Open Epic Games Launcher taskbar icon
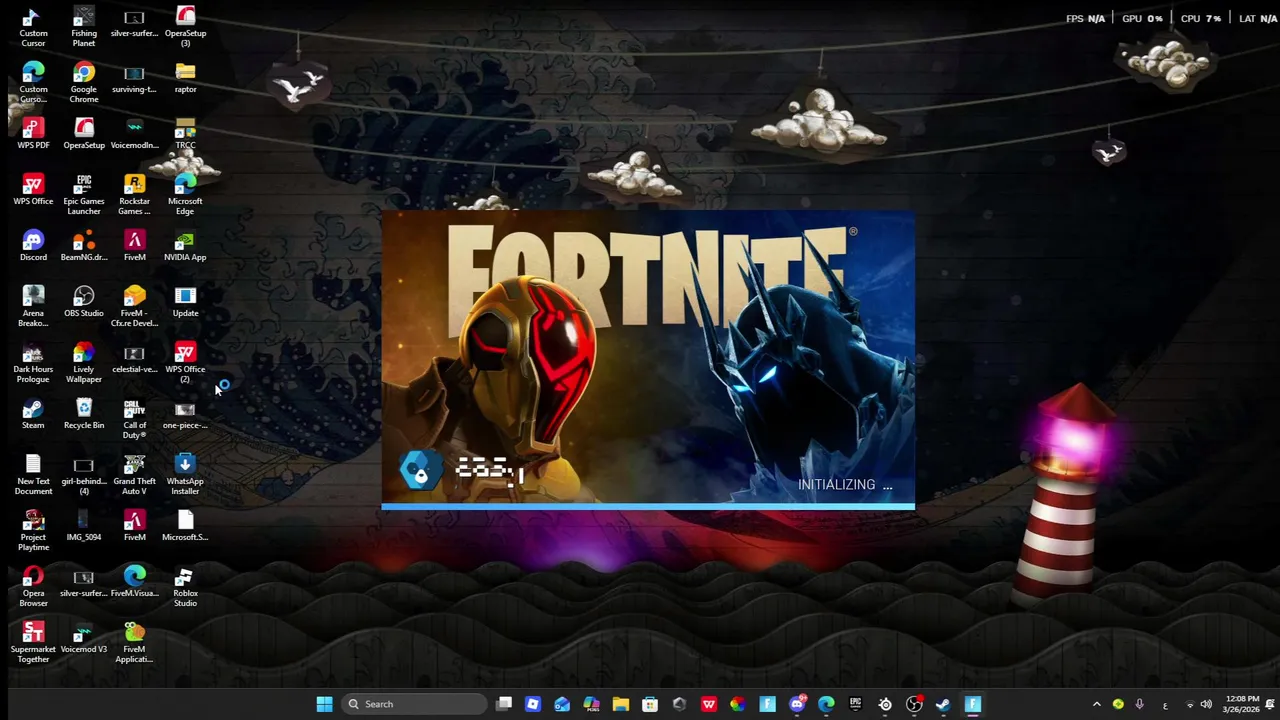The image size is (1280, 720). tap(855, 704)
